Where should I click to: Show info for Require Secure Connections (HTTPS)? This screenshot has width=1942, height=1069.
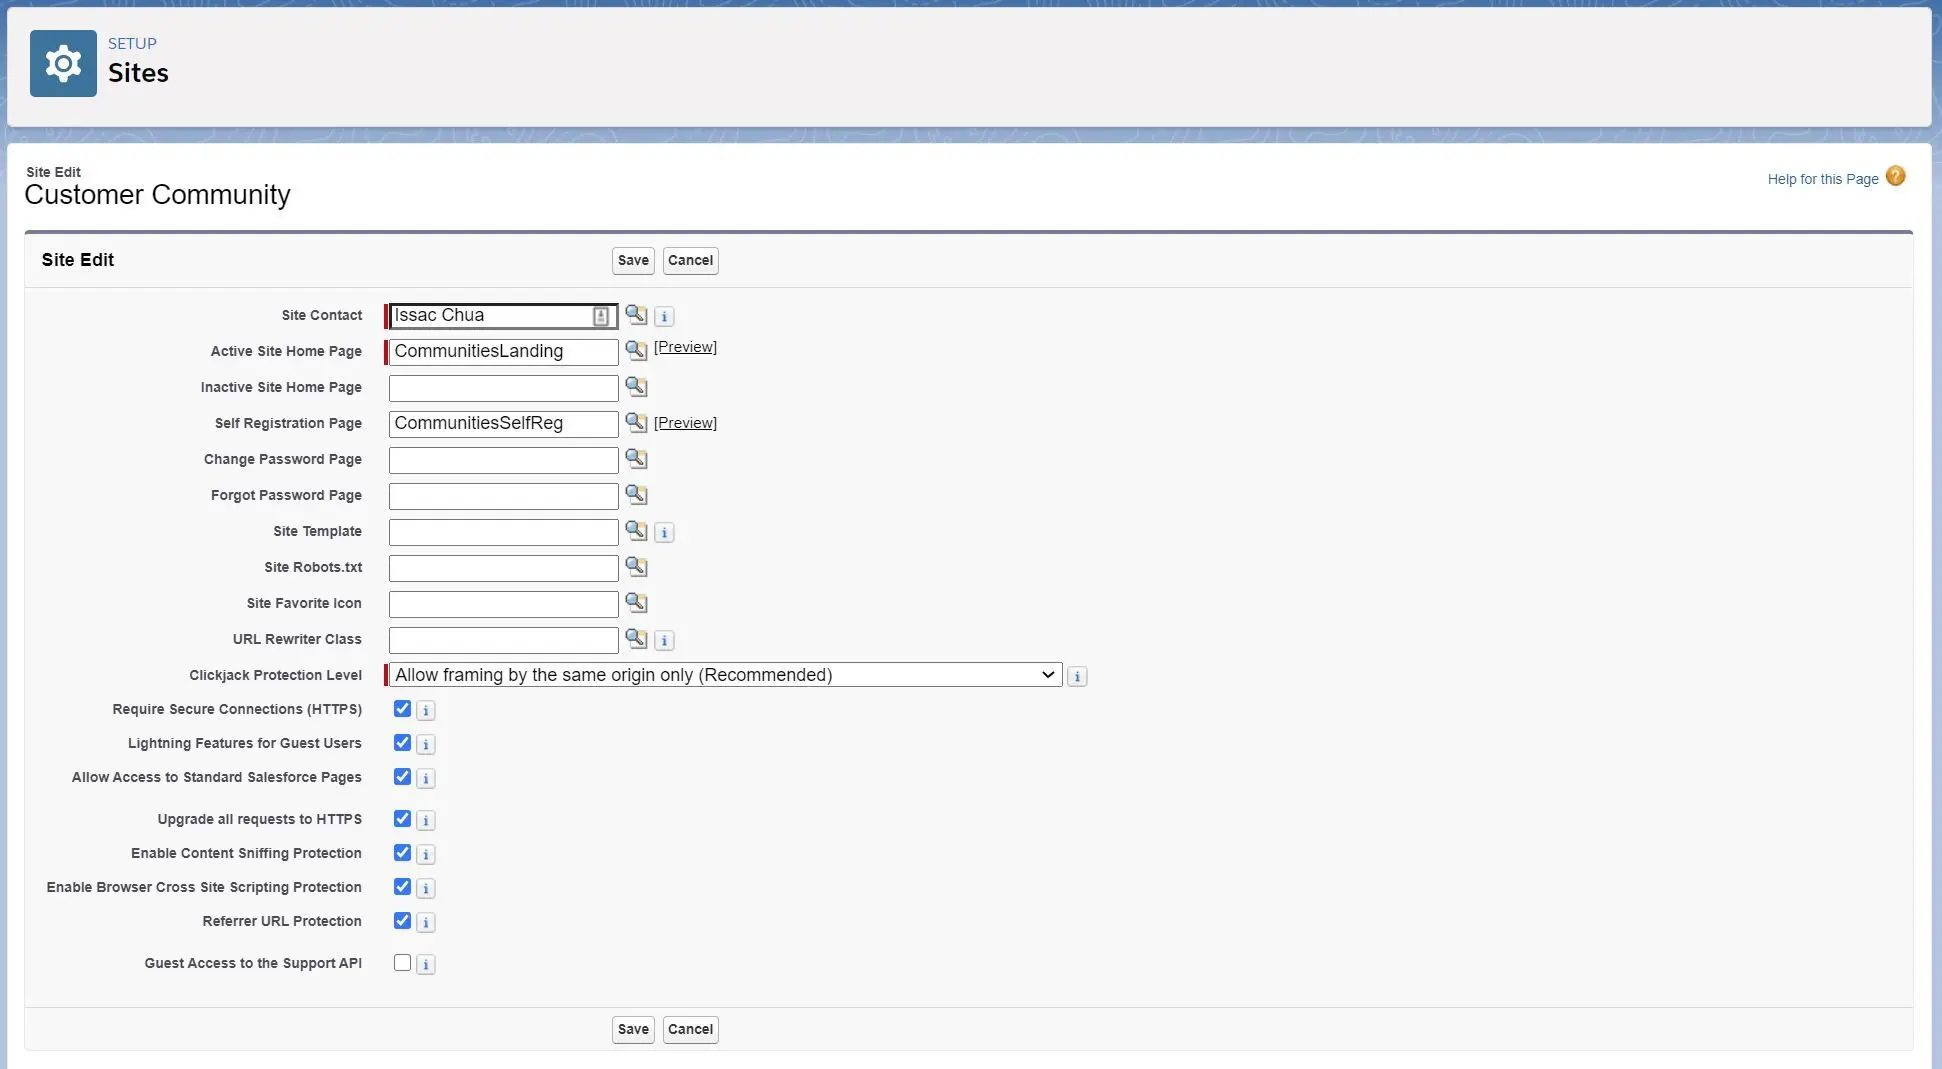[425, 711]
